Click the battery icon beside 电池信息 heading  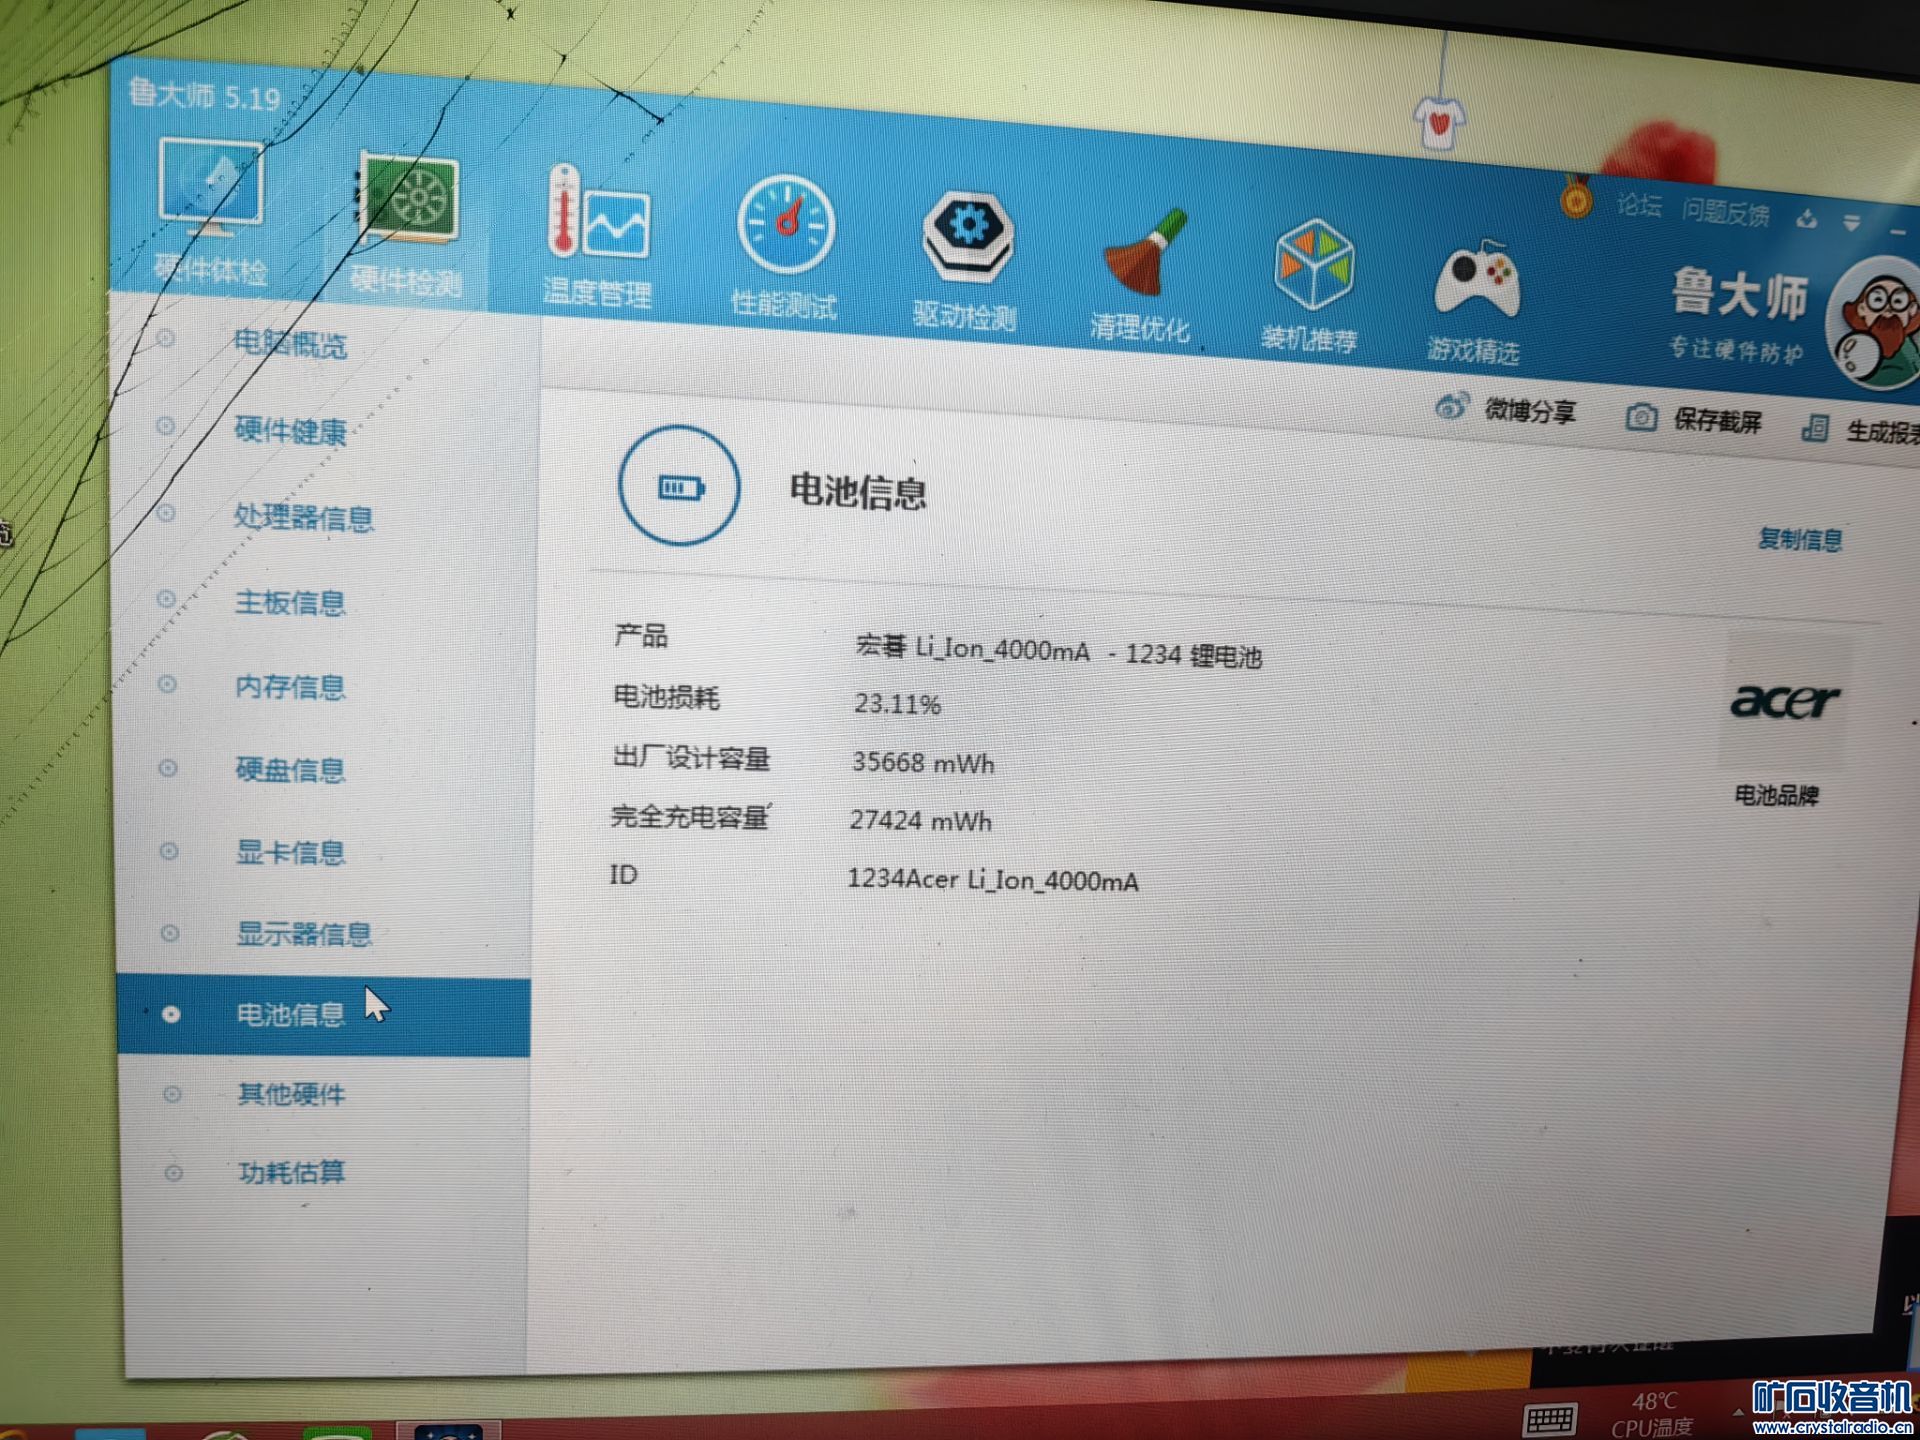pyautogui.click(x=680, y=487)
